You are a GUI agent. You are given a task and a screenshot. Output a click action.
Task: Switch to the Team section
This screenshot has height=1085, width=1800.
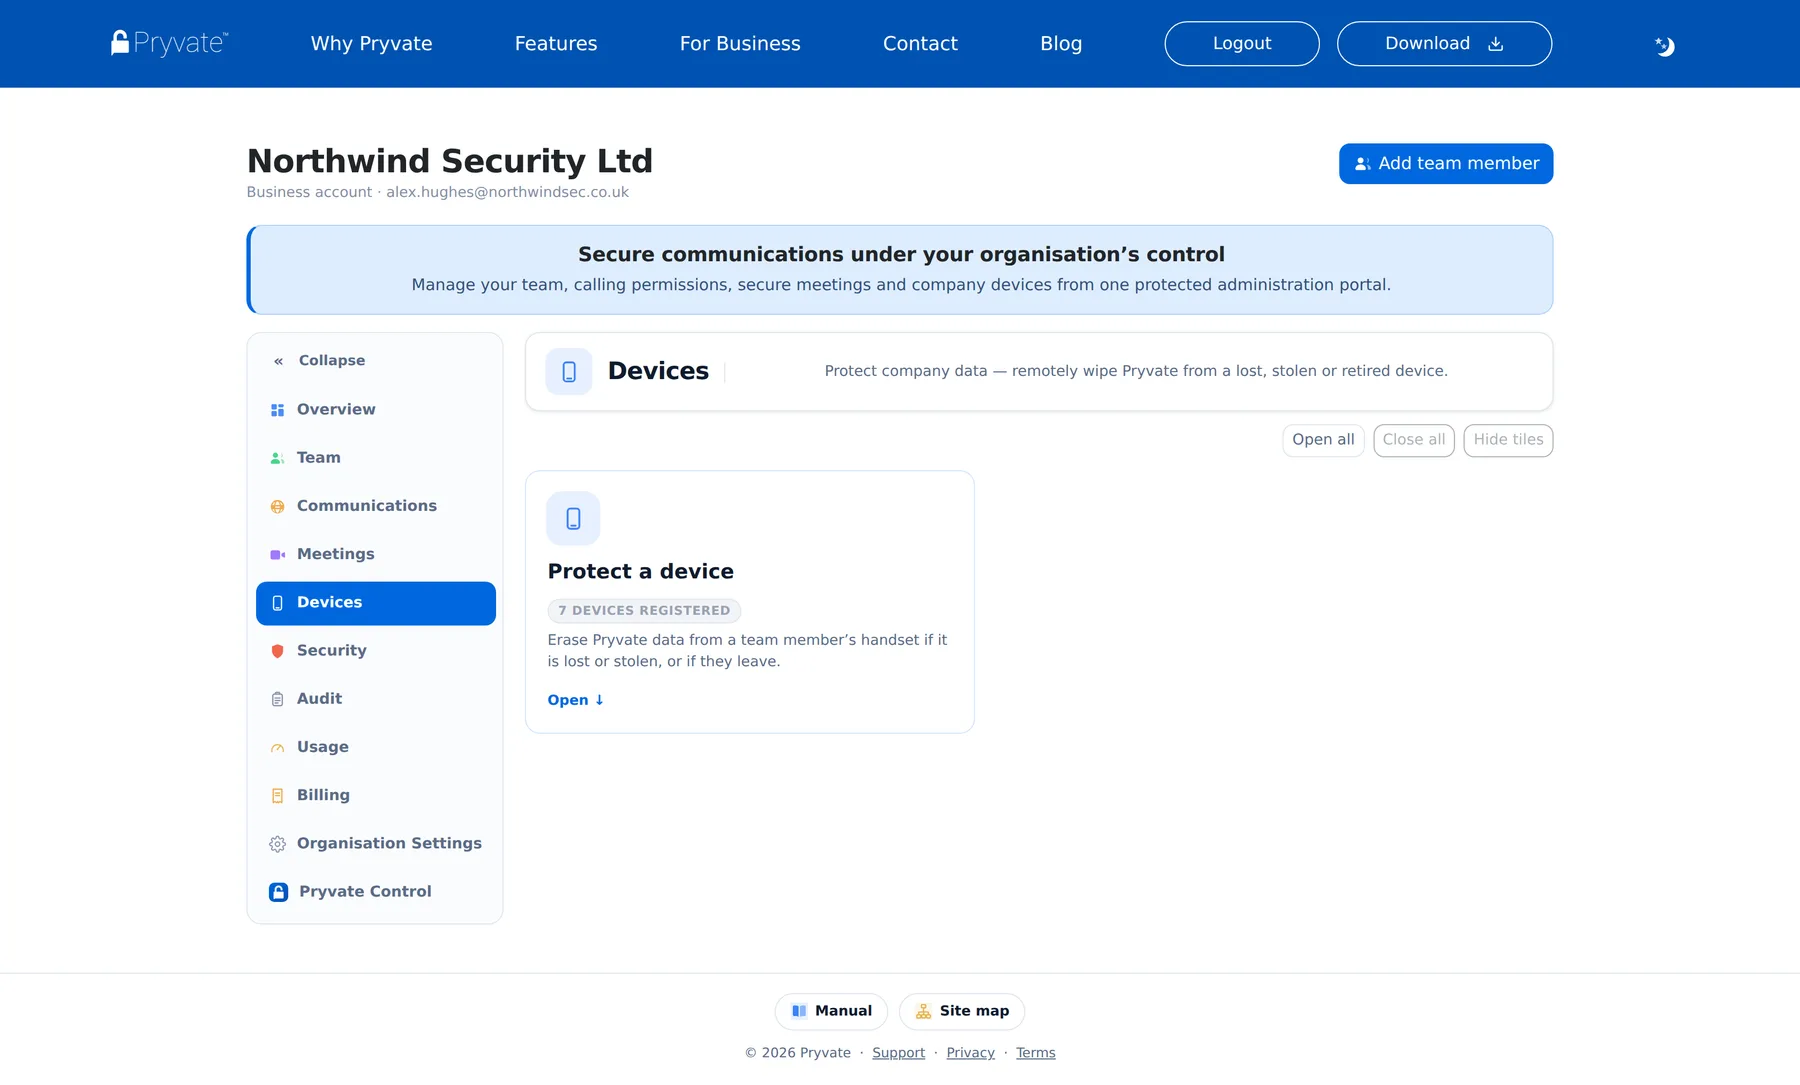376,458
